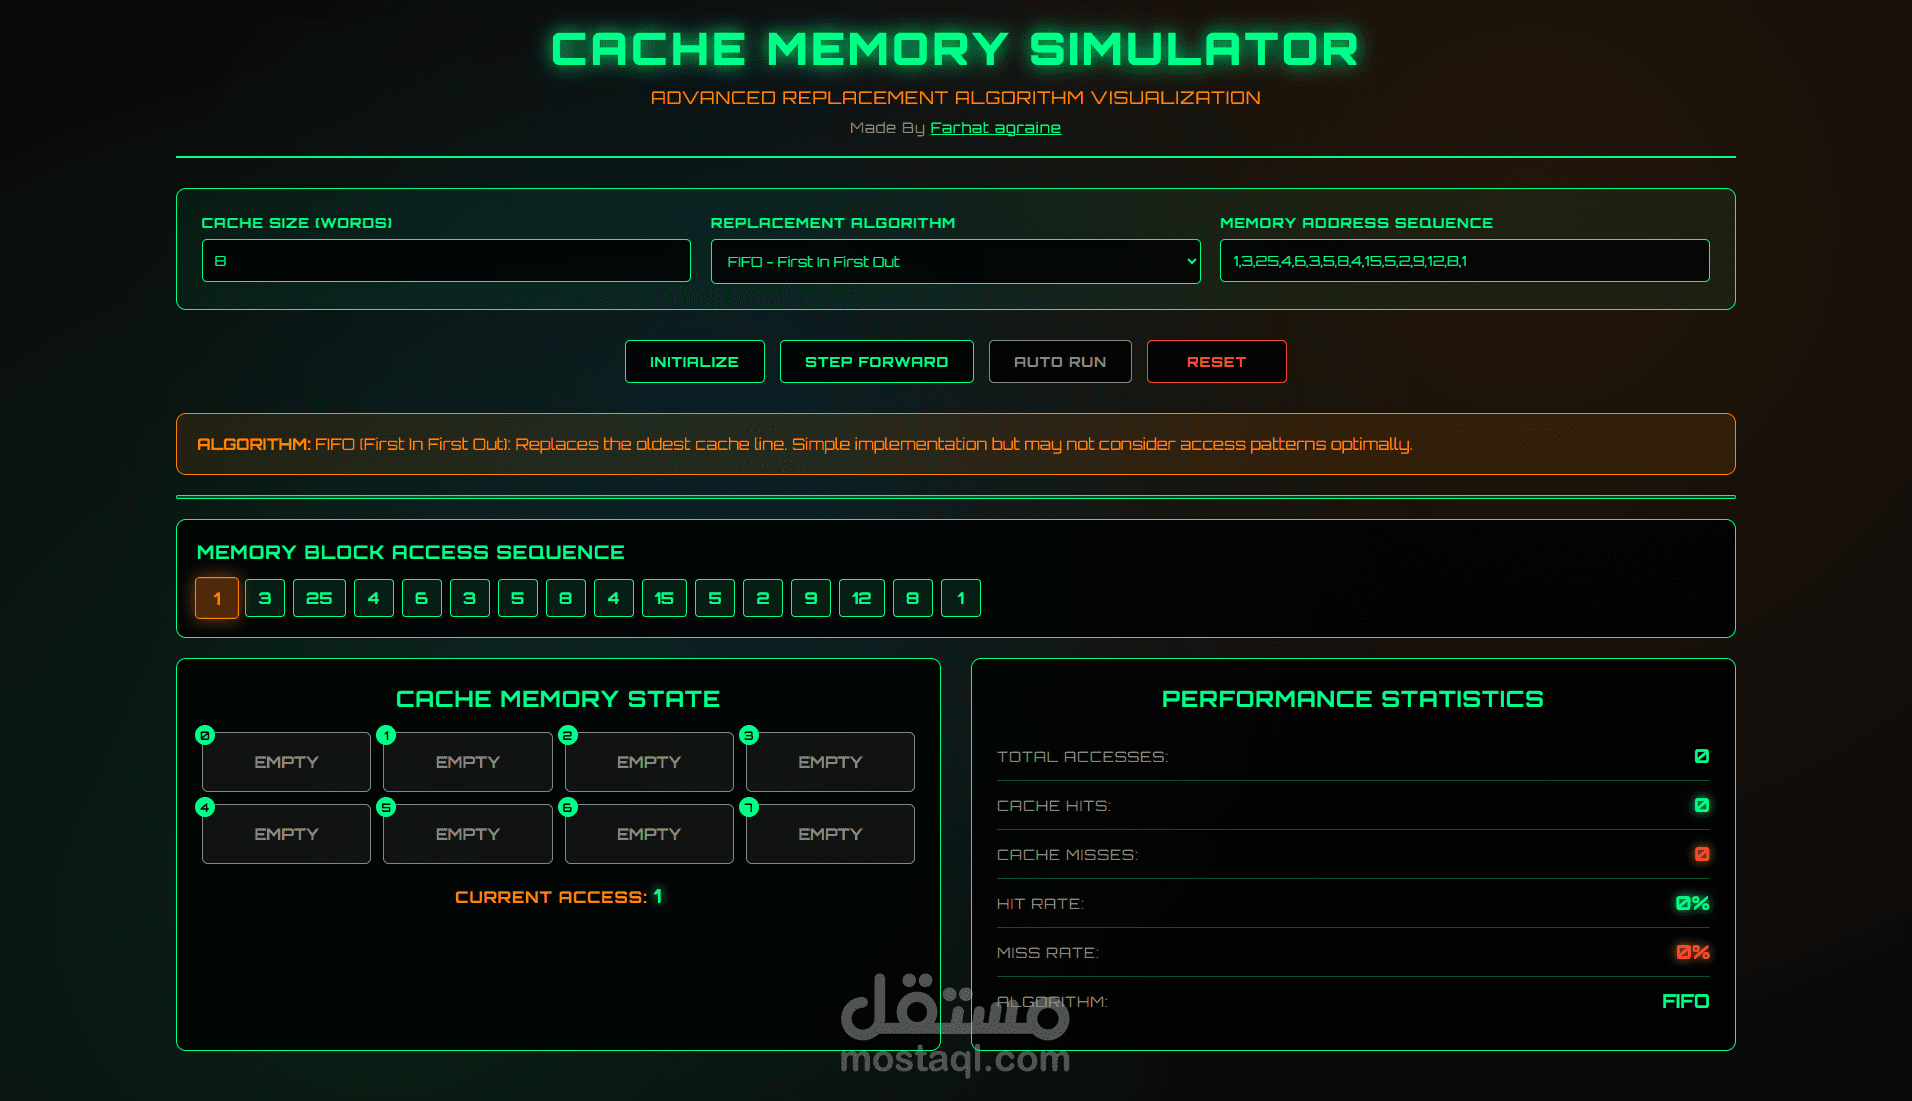This screenshot has height=1101, width=1912.
Task: Select sequence block 25
Action: 319,598
